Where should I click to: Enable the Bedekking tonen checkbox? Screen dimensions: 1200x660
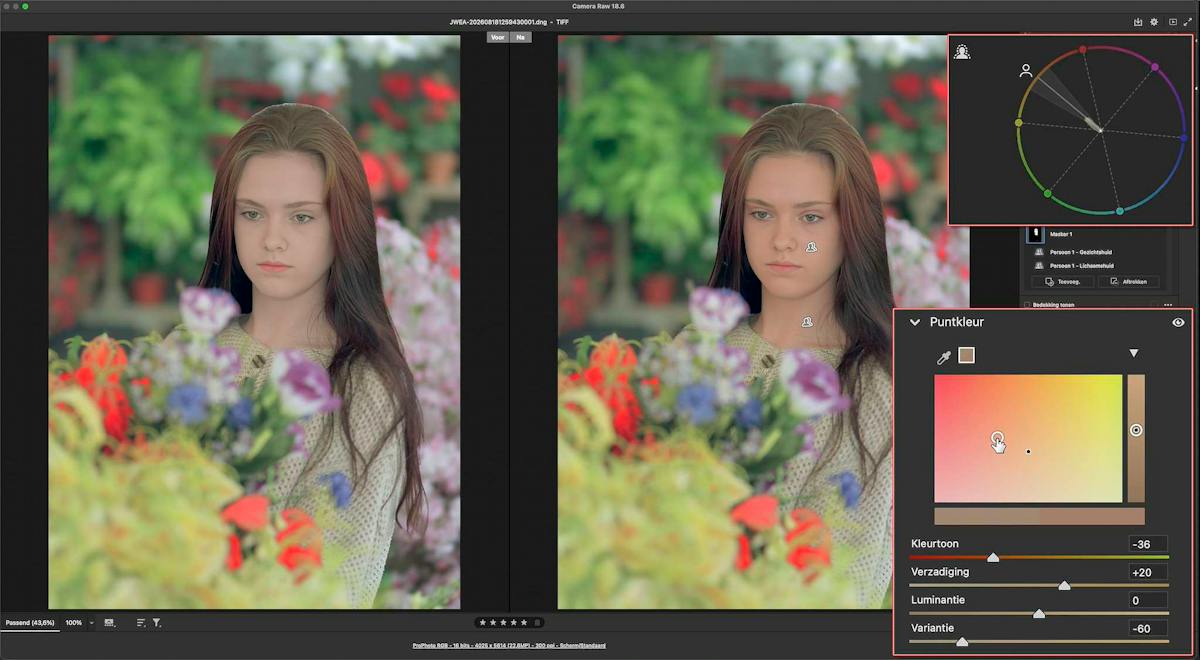[x=1026, y=304]
